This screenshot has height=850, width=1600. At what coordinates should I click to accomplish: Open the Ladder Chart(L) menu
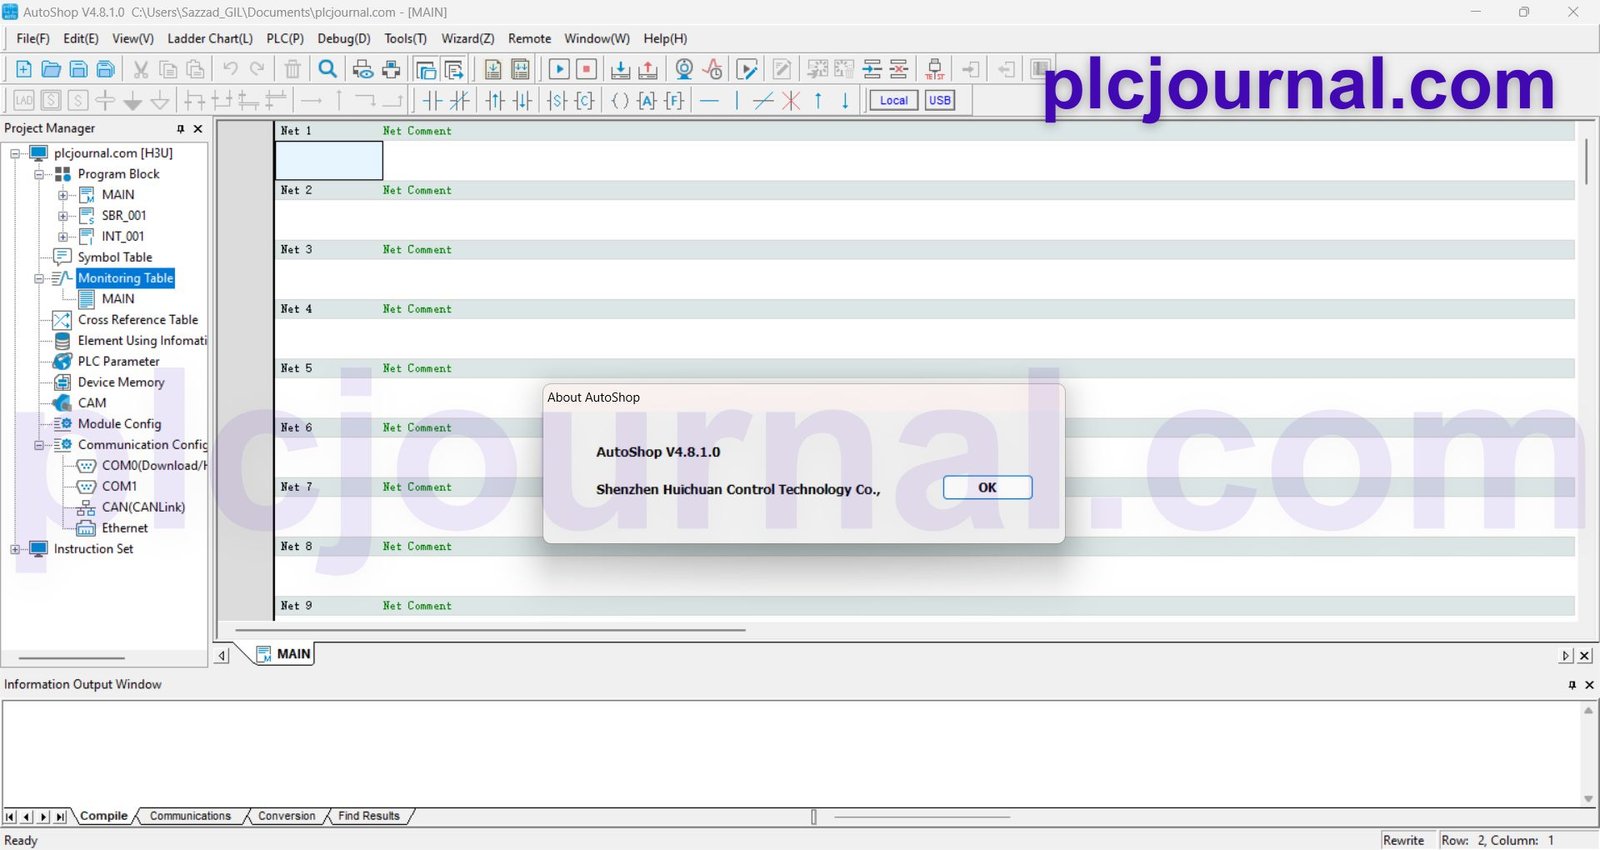tap(210, 38)
